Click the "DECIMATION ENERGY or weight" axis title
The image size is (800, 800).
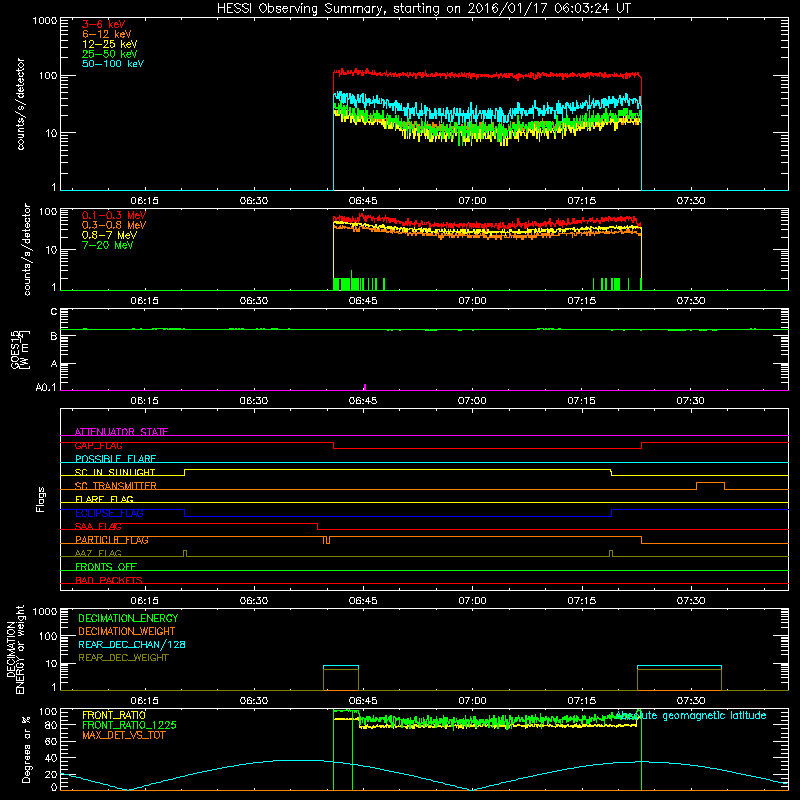click(16, 649)
